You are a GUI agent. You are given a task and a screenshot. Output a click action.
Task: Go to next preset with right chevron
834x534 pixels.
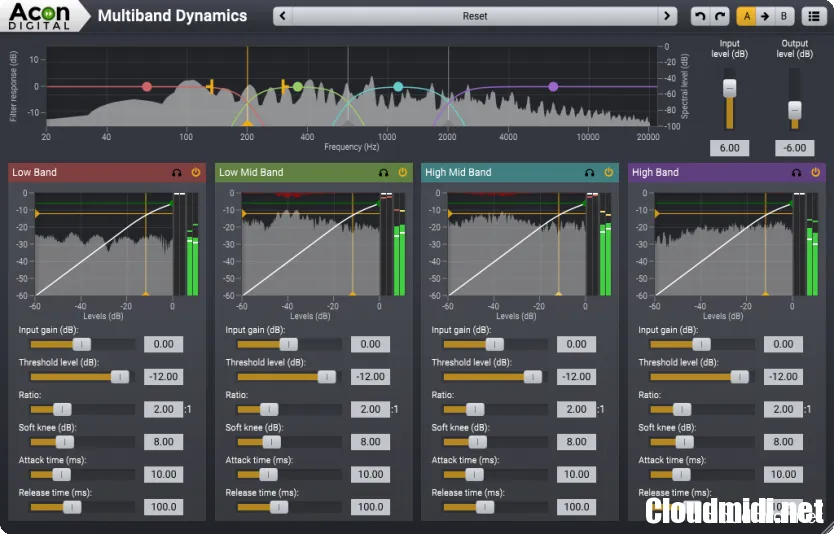[x=667, y=16]
